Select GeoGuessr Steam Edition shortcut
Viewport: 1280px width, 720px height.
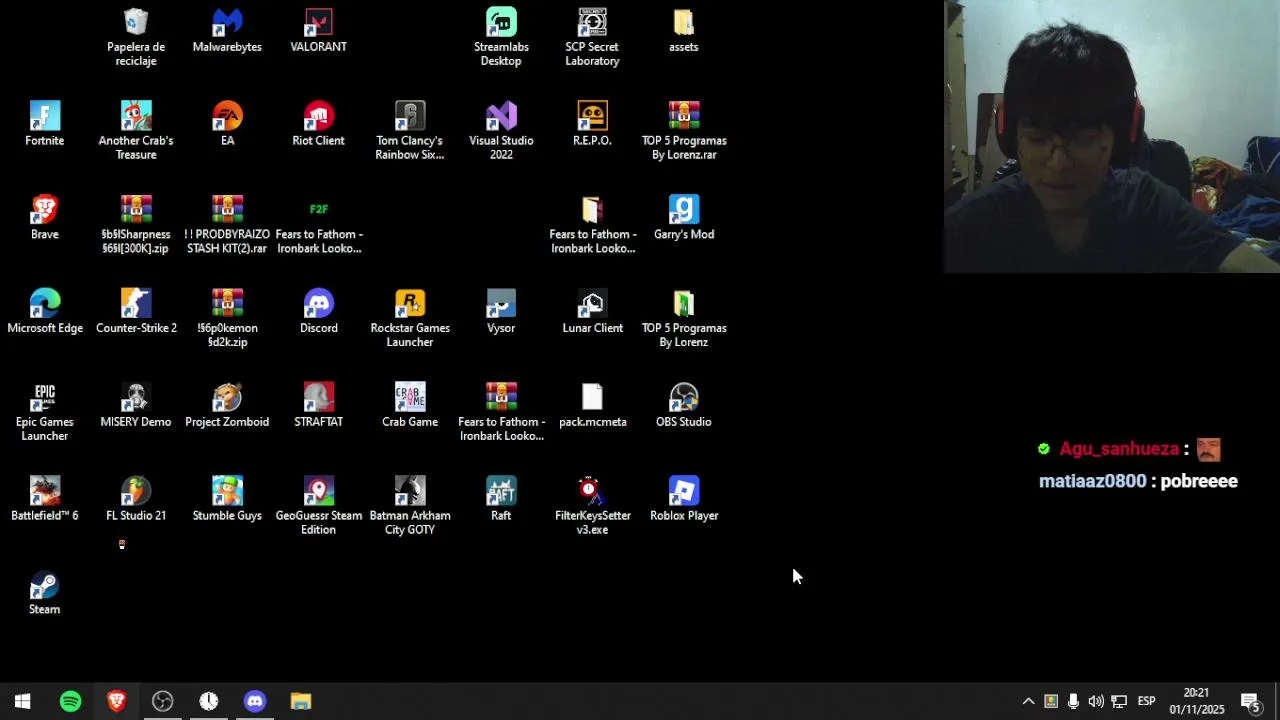coord(318,507)
